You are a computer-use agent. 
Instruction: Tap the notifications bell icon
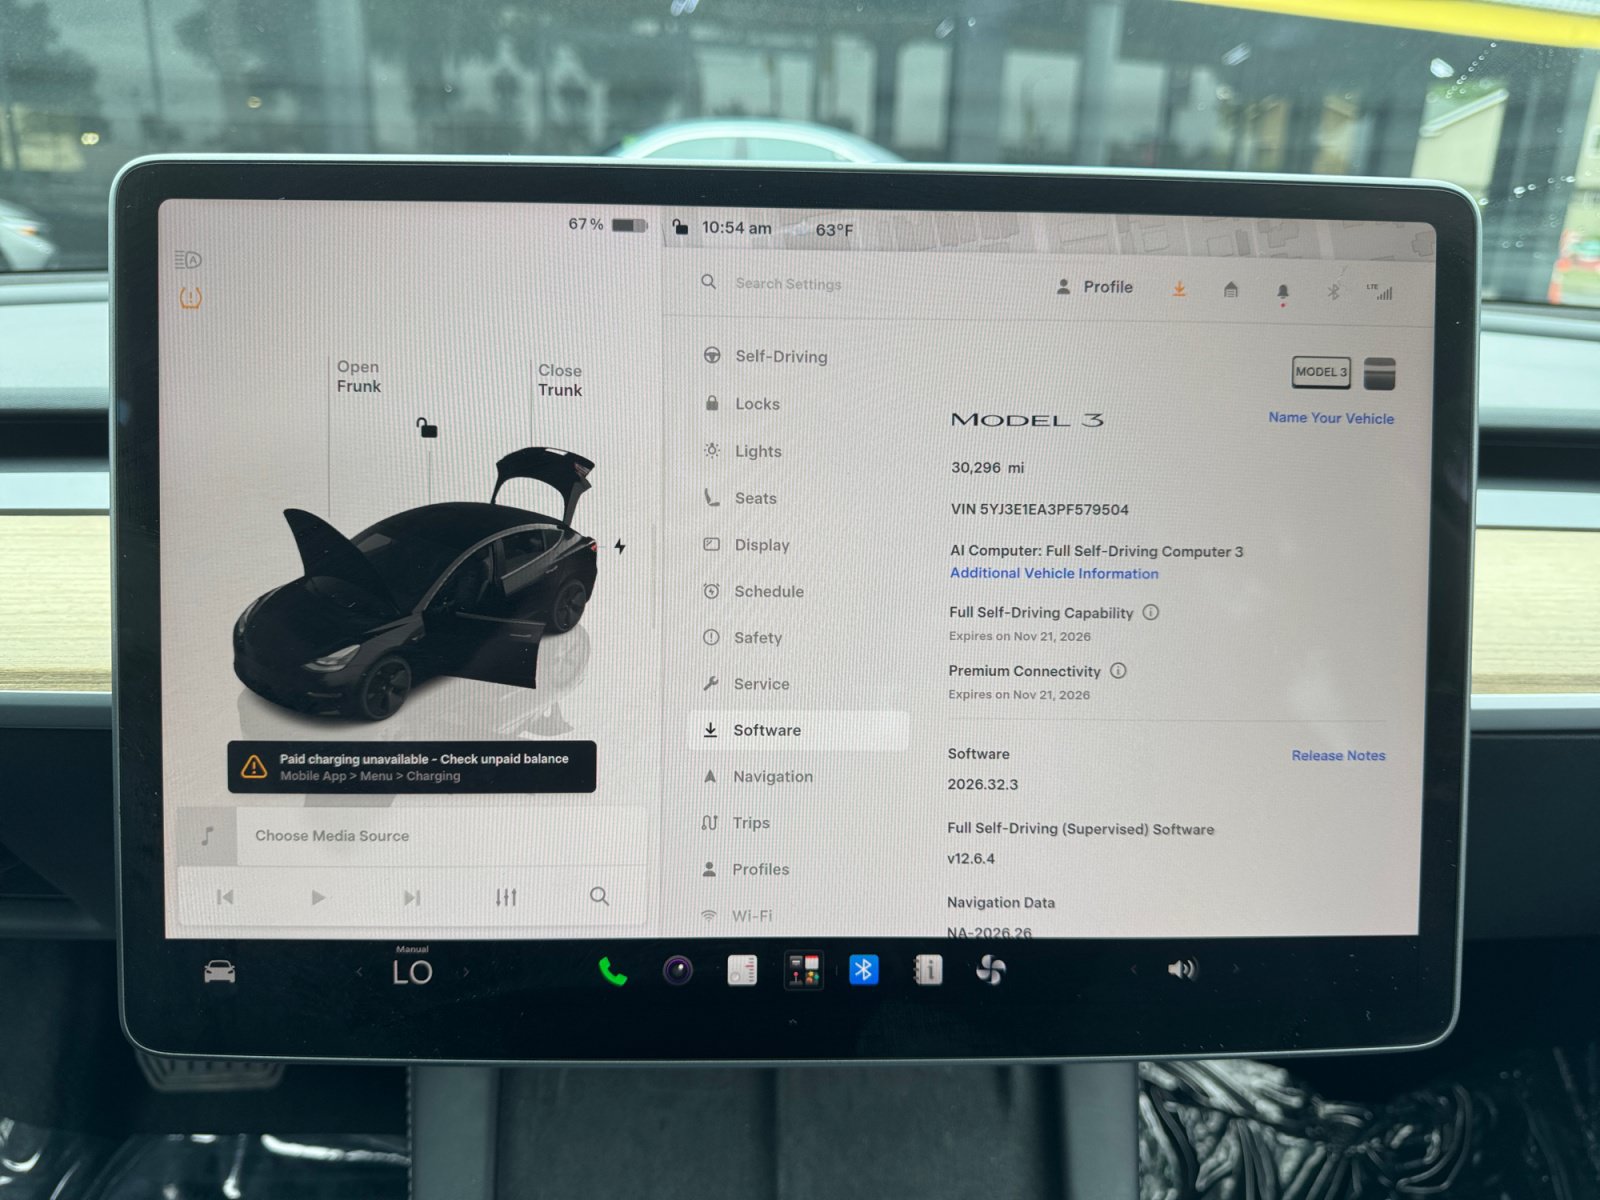[x=1283, y=292]
